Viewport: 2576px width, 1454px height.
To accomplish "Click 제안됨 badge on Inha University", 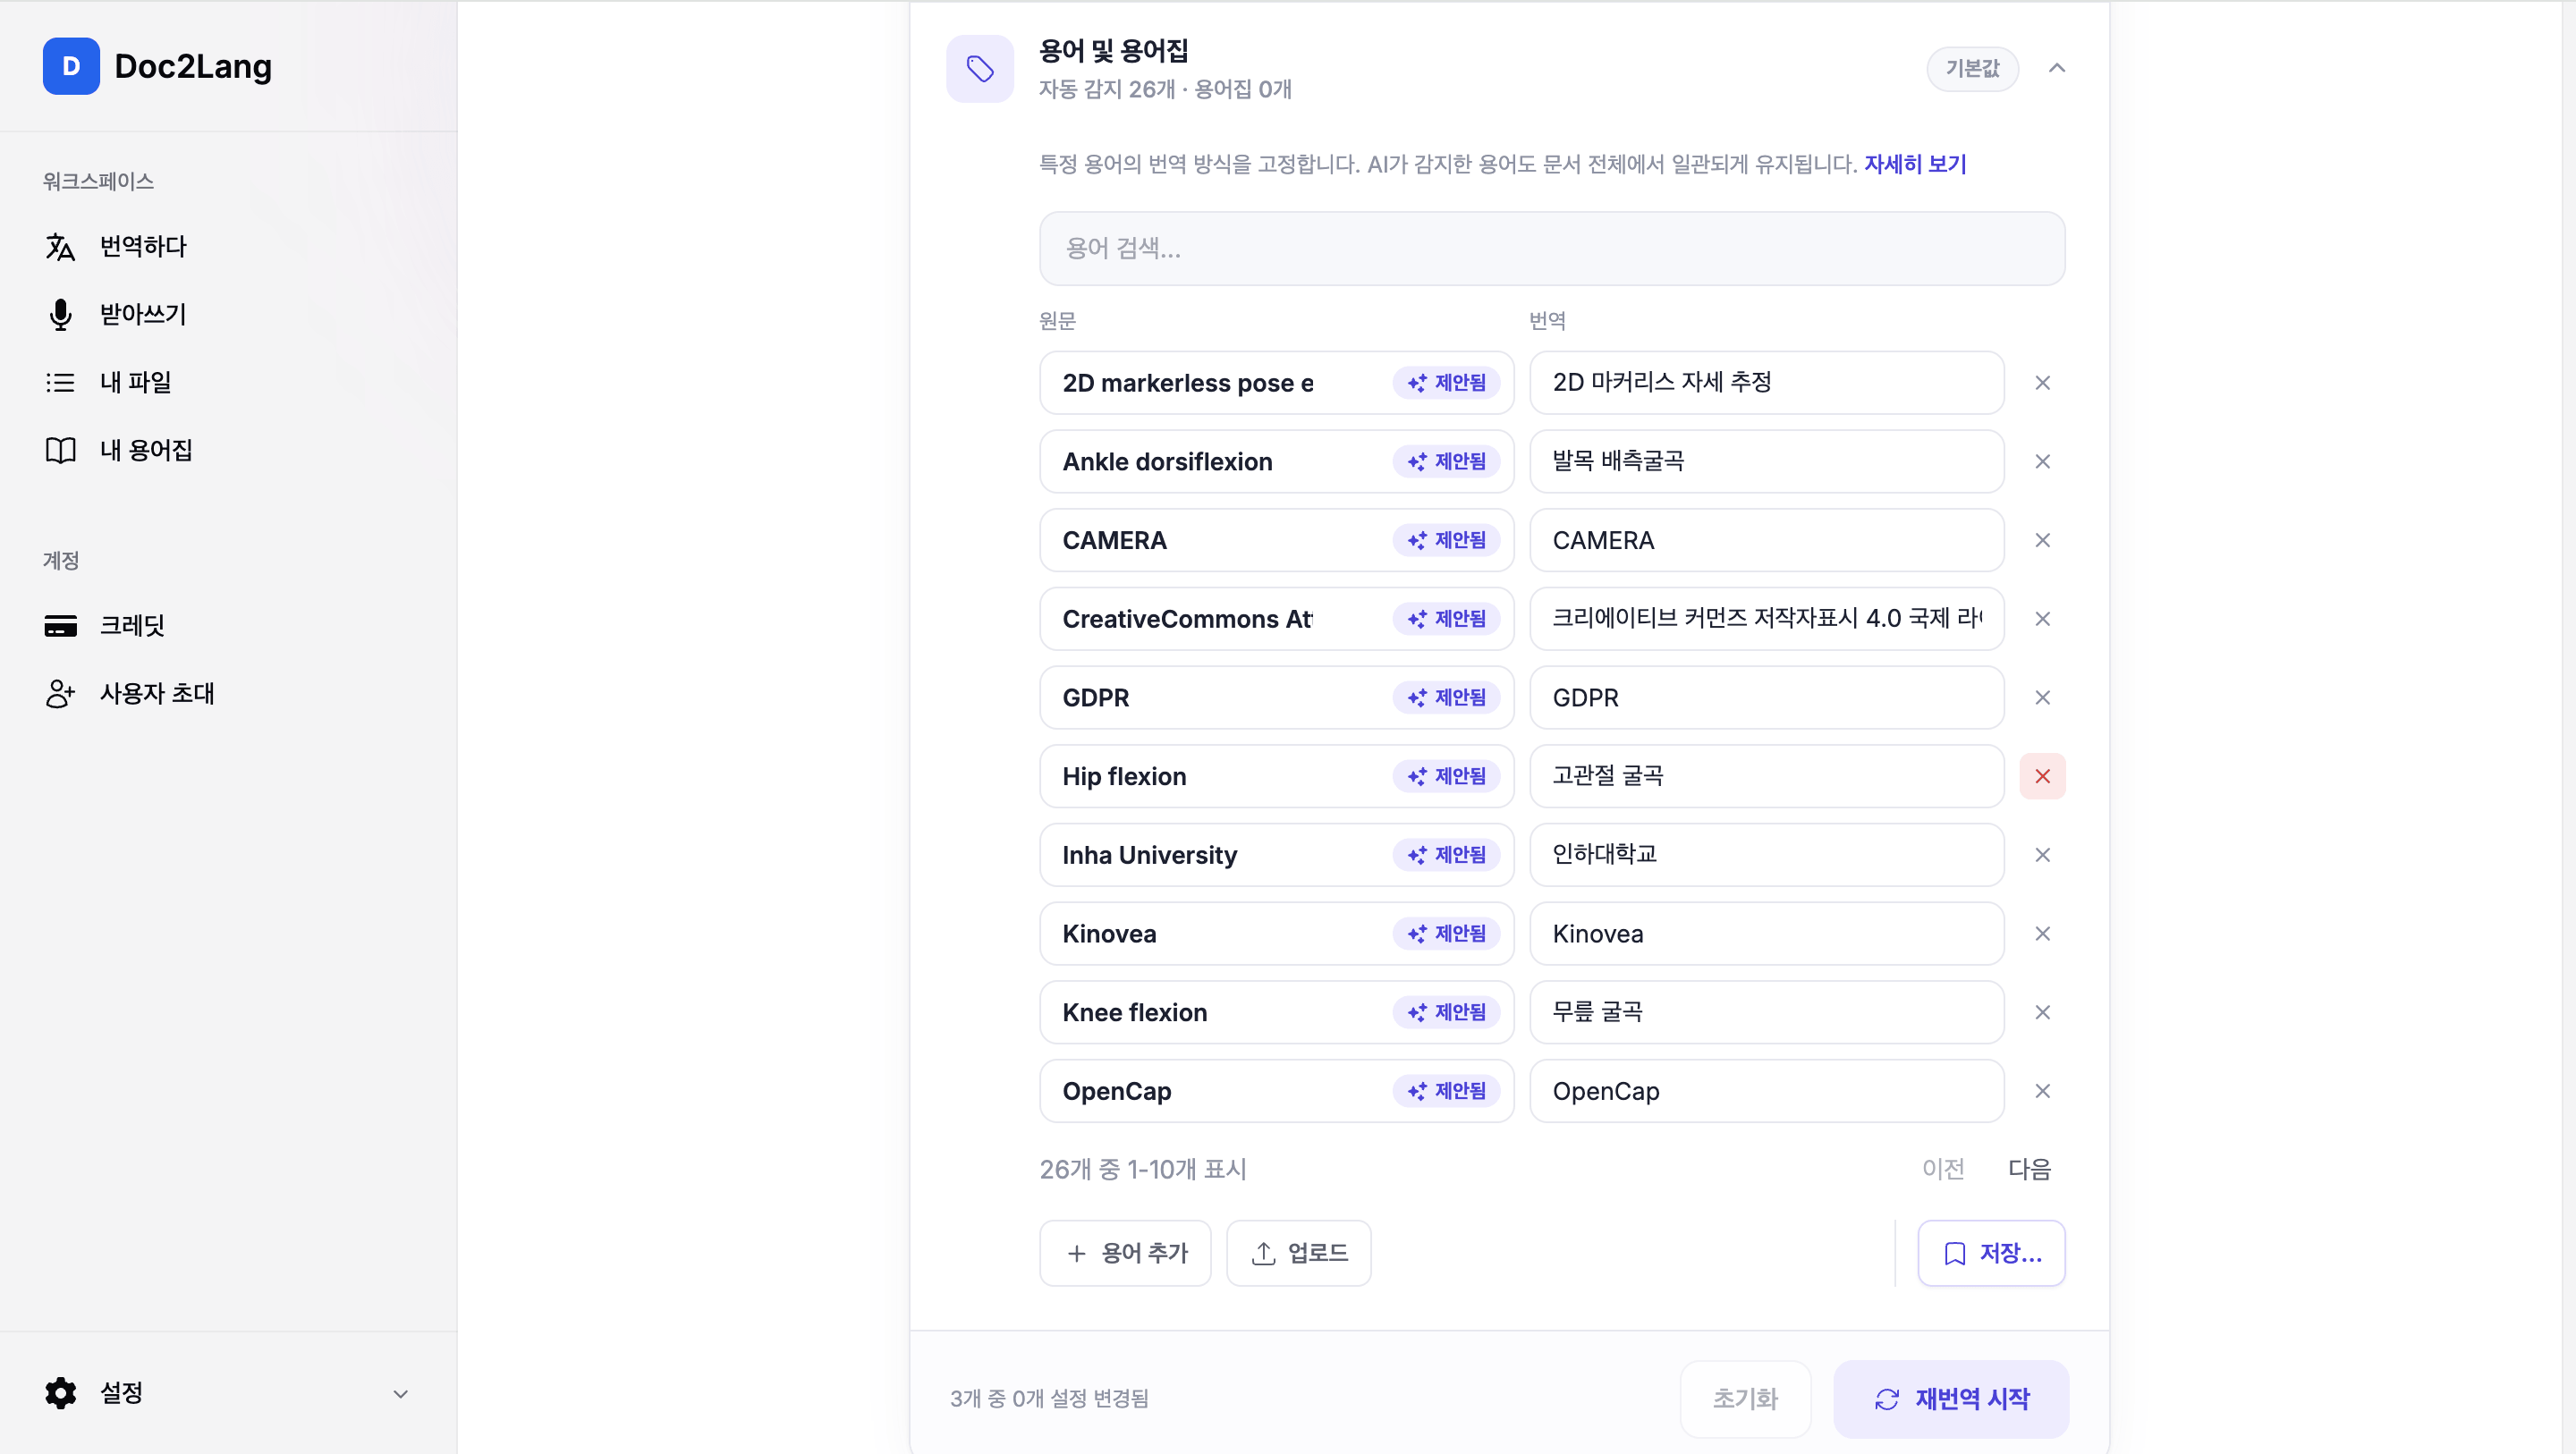I will tap(1446, 855).
